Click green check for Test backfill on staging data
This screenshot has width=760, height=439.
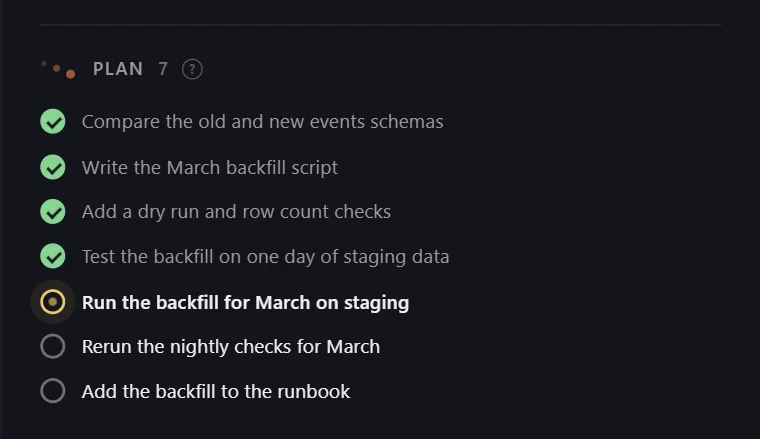53,256
